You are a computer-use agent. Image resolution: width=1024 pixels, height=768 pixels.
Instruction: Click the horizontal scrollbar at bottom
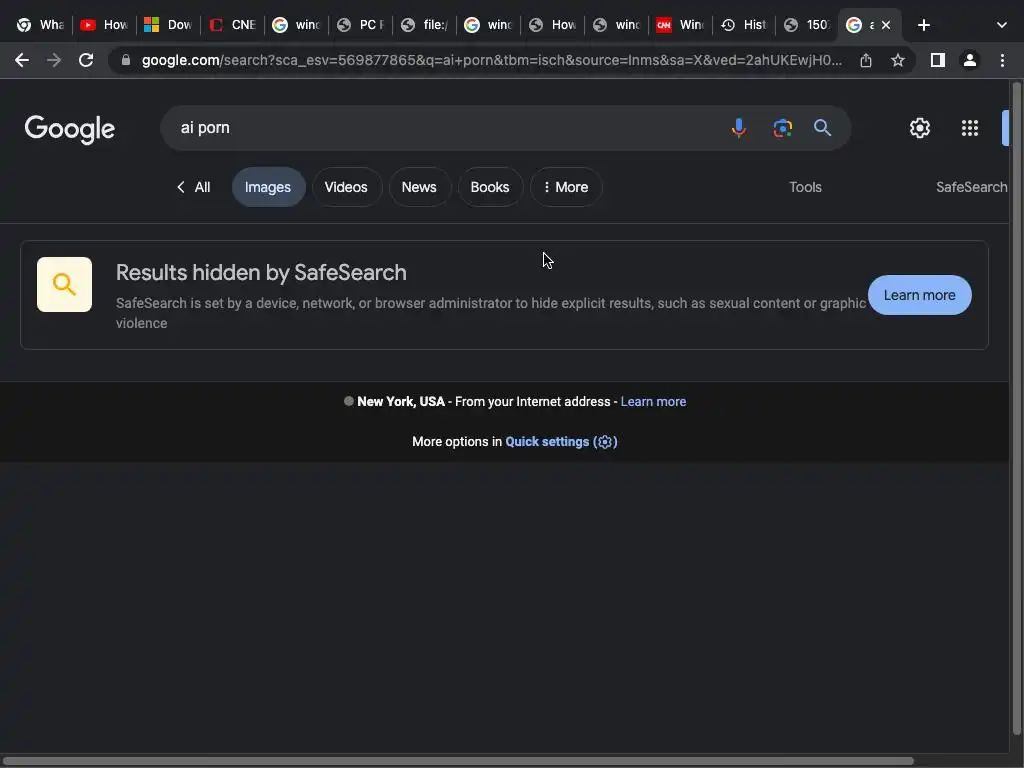point(457,761)
